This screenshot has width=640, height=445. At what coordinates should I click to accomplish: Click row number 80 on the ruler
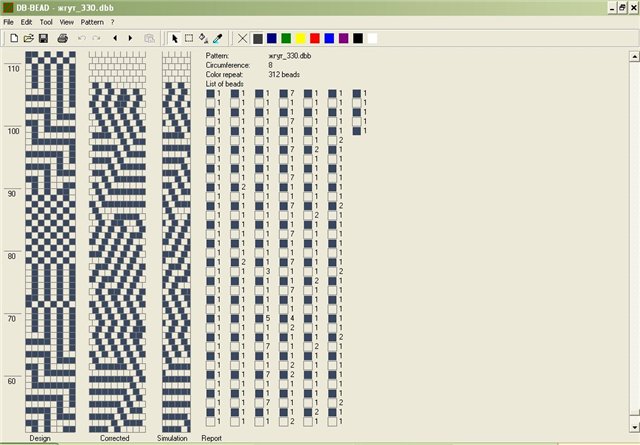(x=11, y=256)
